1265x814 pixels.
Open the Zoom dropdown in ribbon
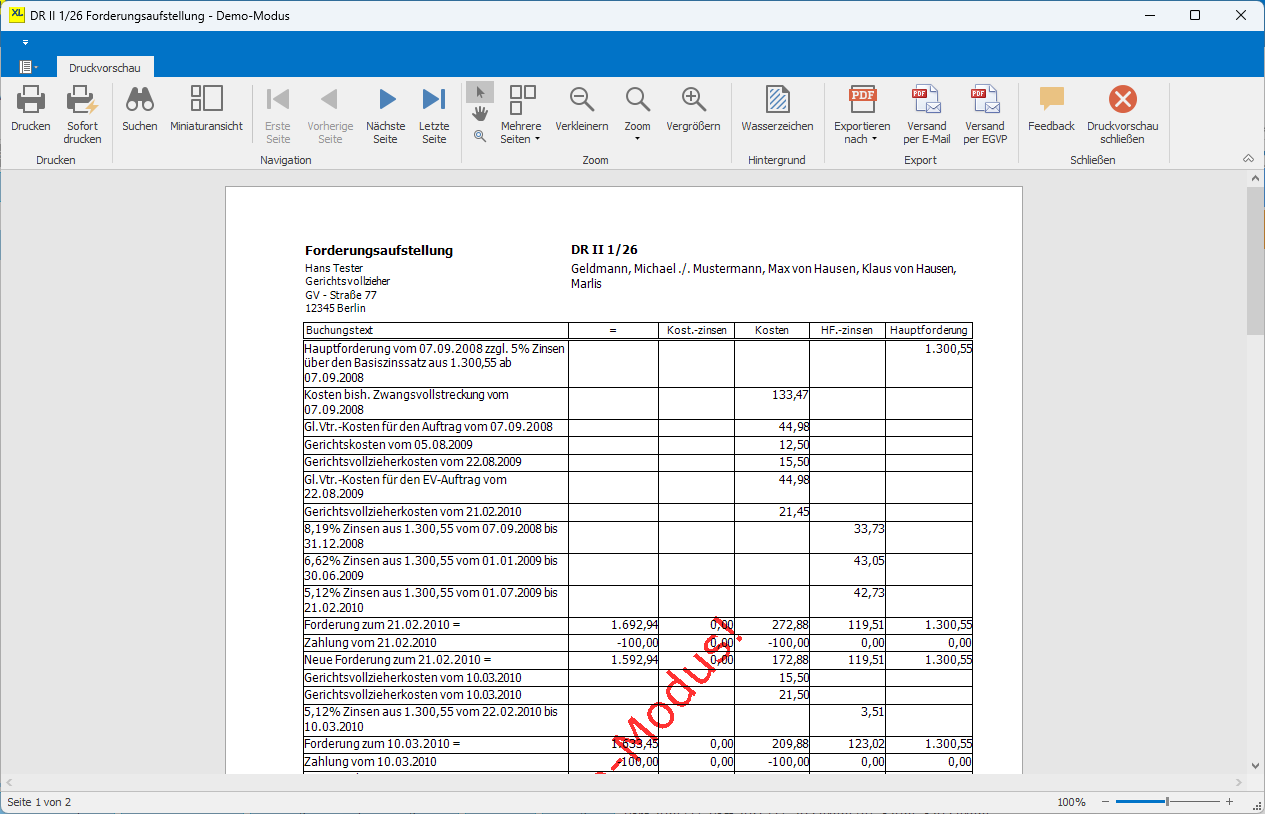coord(638,115)
